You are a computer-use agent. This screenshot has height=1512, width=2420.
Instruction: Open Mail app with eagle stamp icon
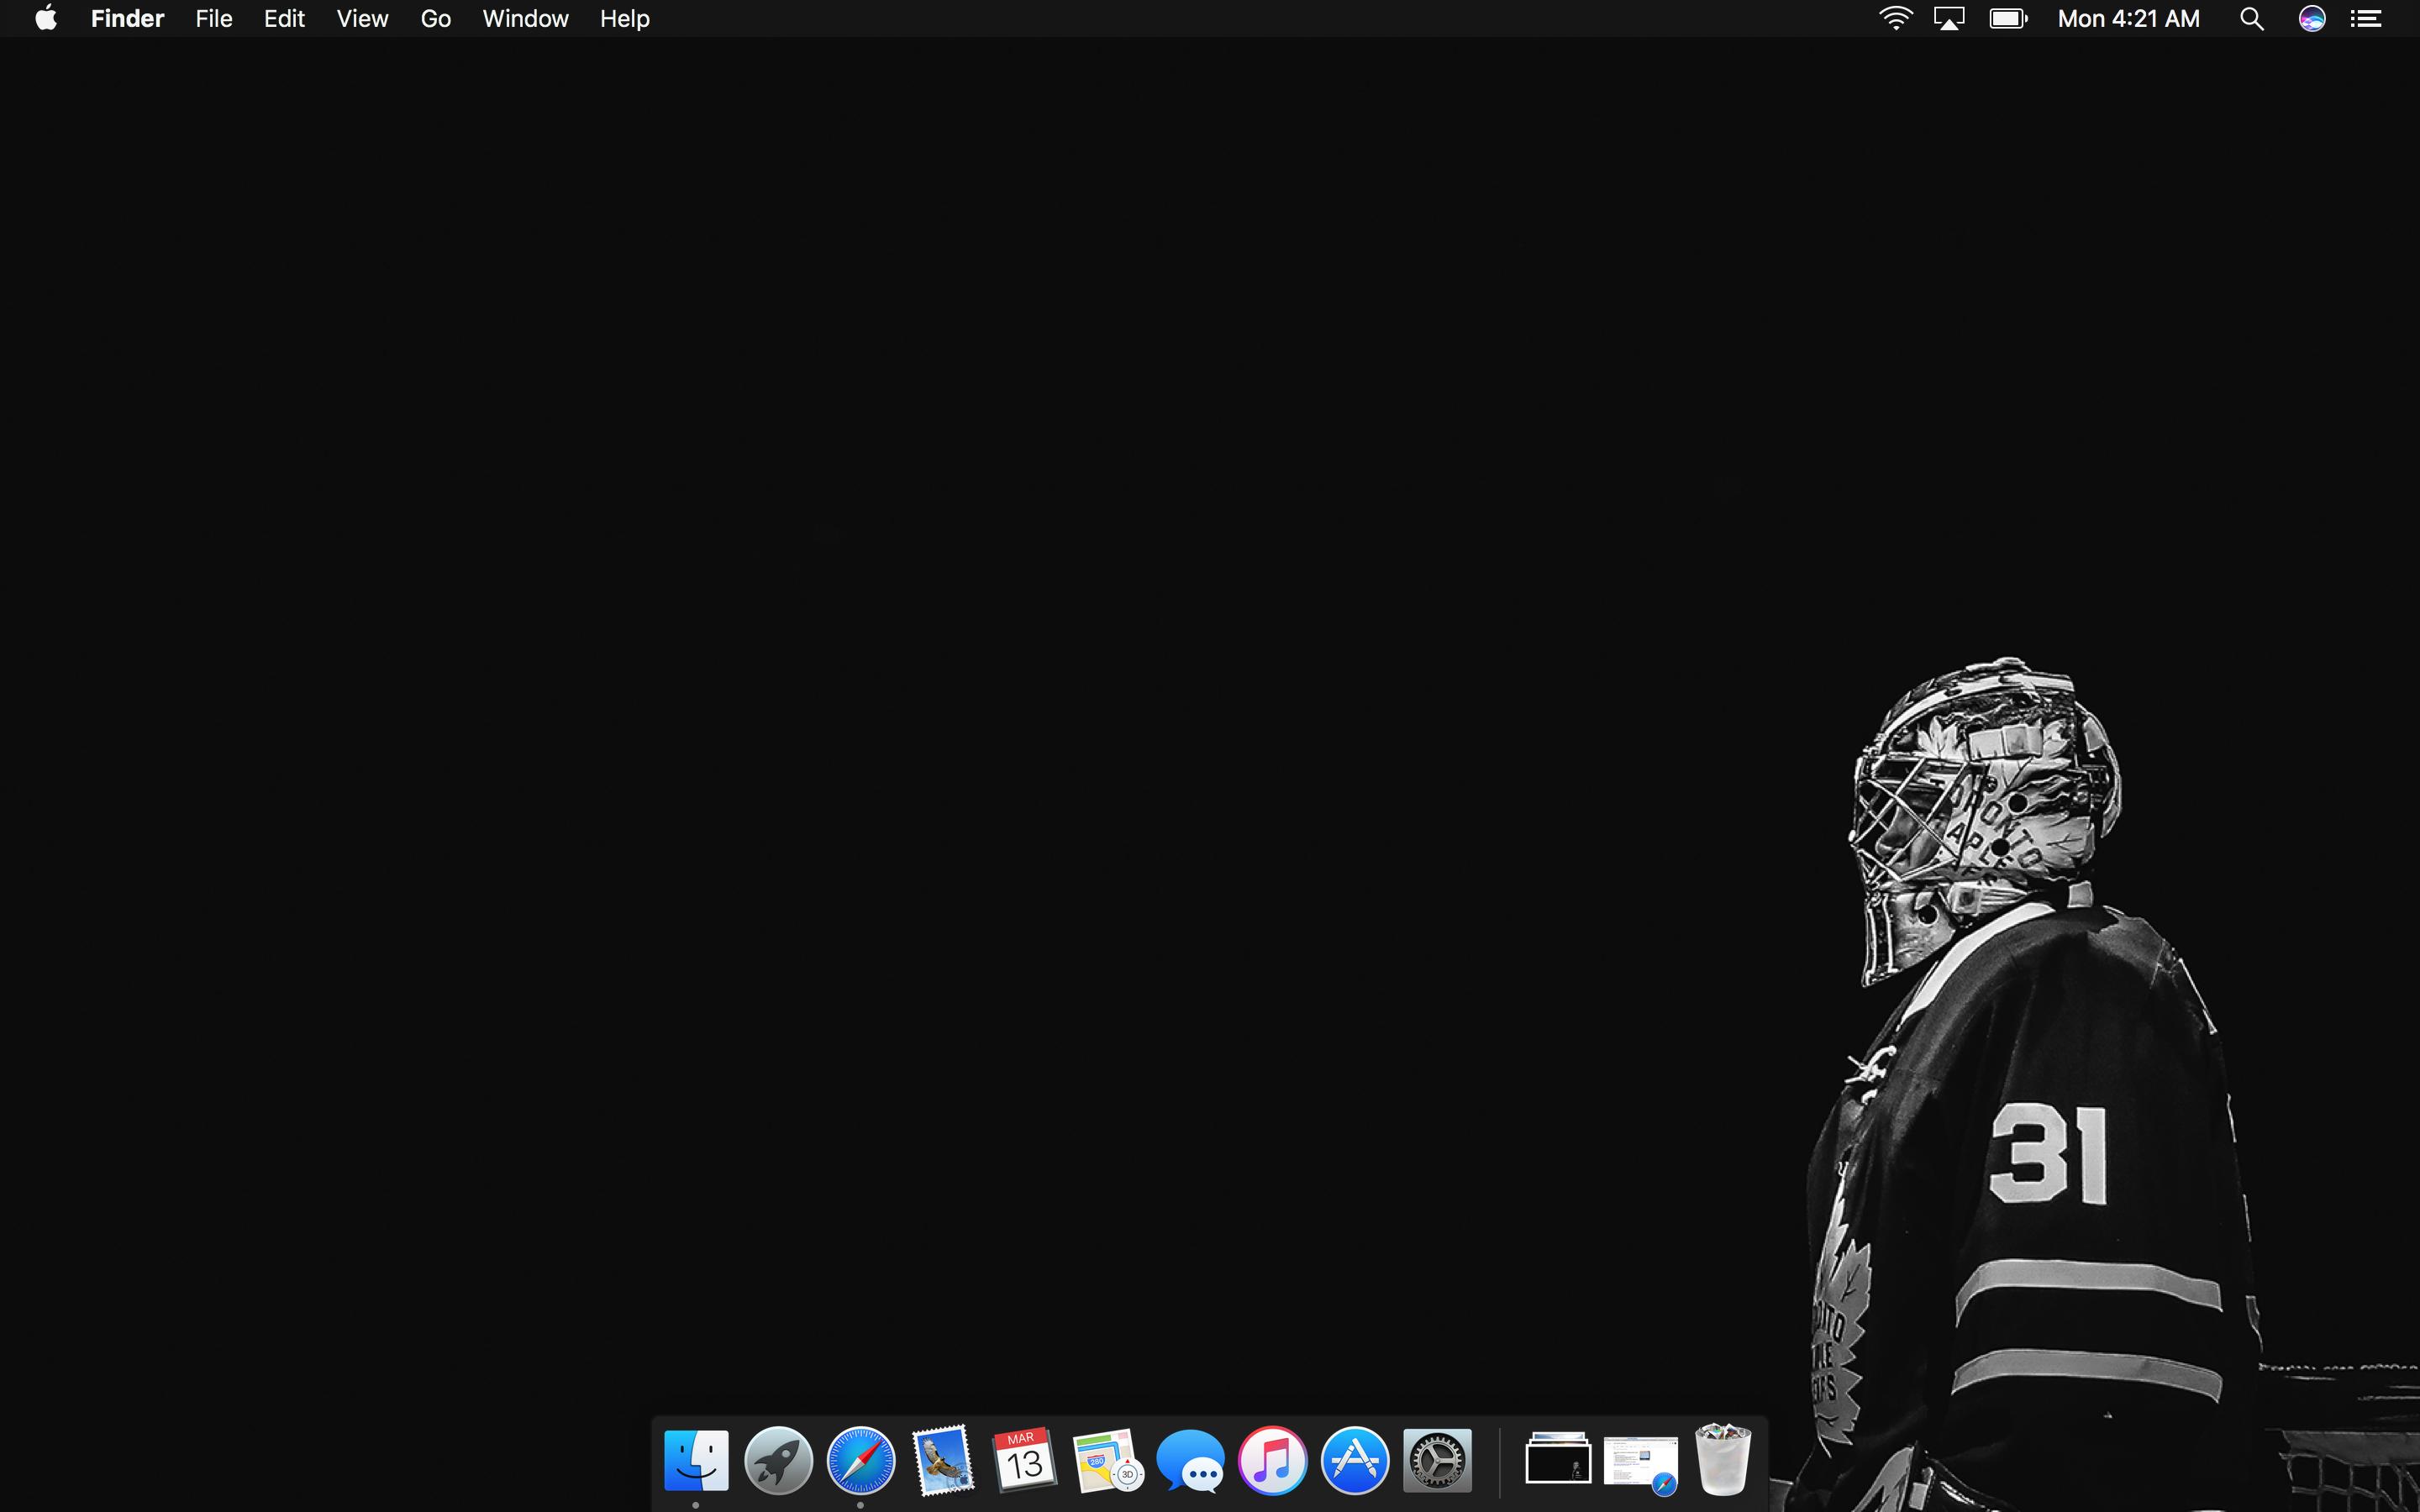pyautogui.click(x=942, y=1461)
